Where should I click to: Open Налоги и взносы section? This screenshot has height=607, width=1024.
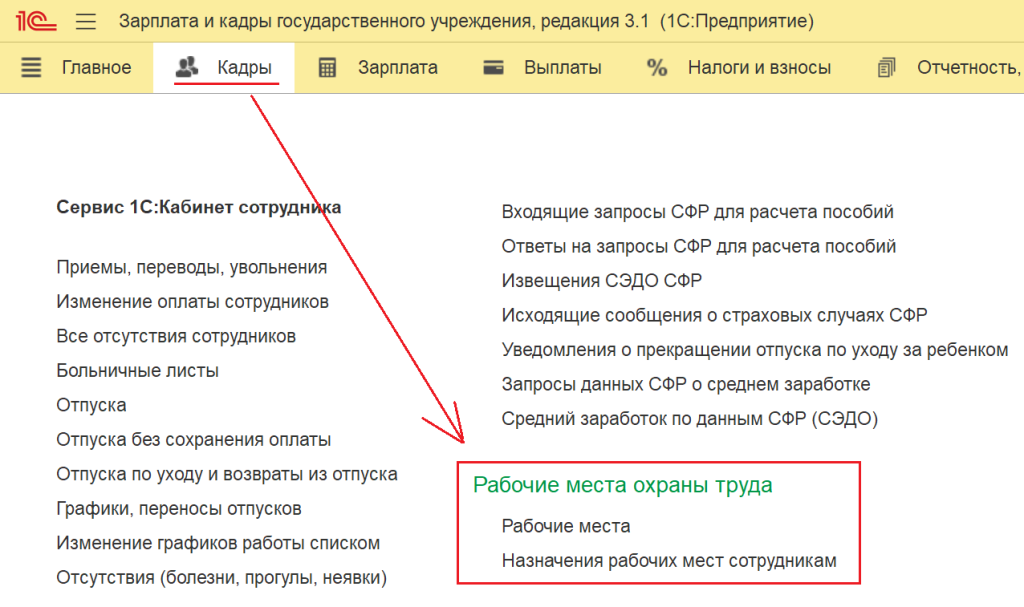[759, 67]
